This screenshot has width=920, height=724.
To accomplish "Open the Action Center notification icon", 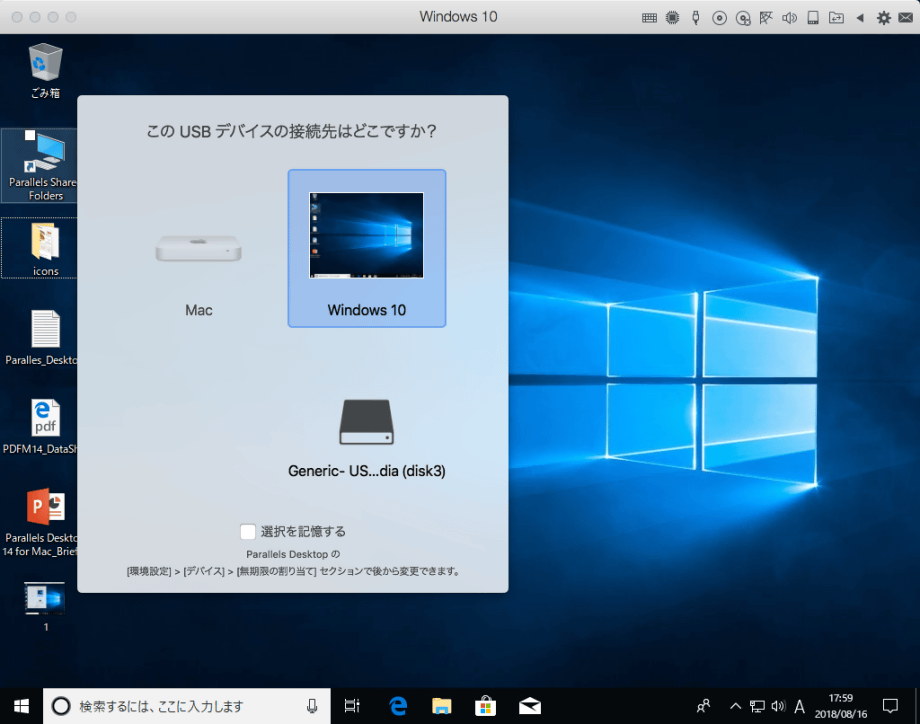I will [890, 706].
